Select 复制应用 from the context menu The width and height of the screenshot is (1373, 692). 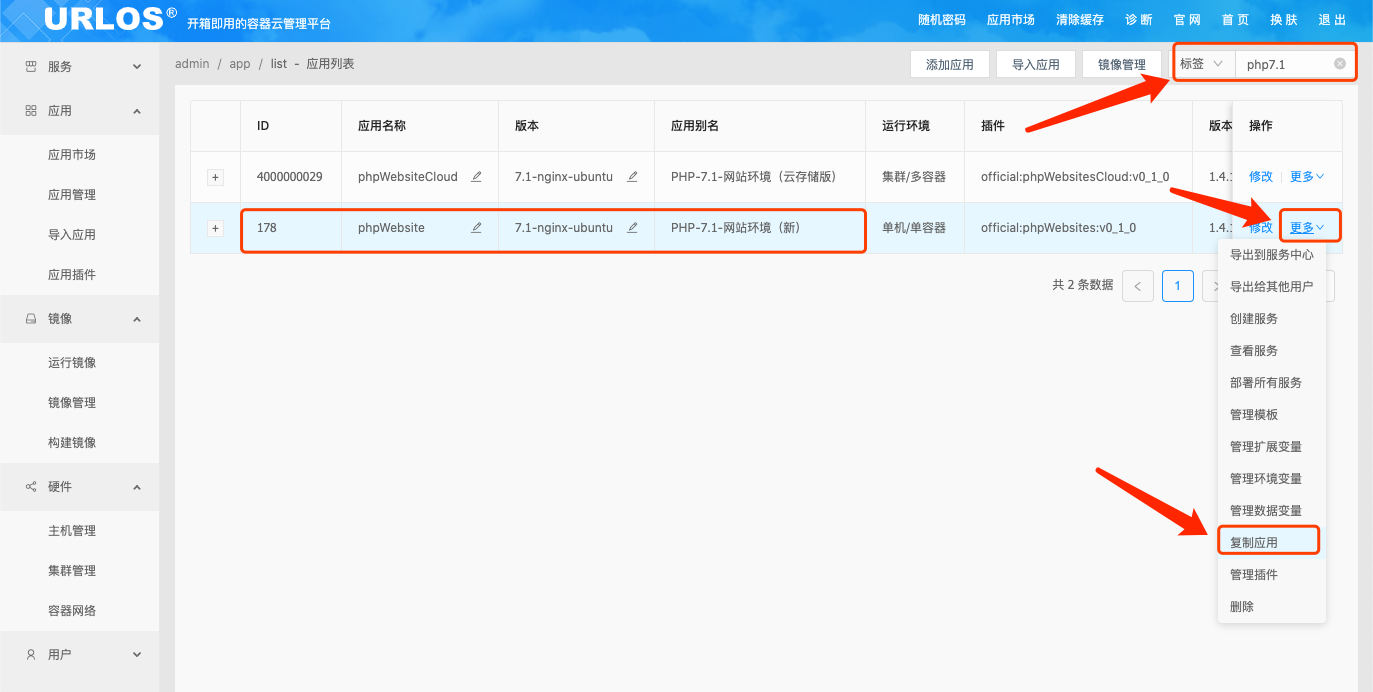1253,540
